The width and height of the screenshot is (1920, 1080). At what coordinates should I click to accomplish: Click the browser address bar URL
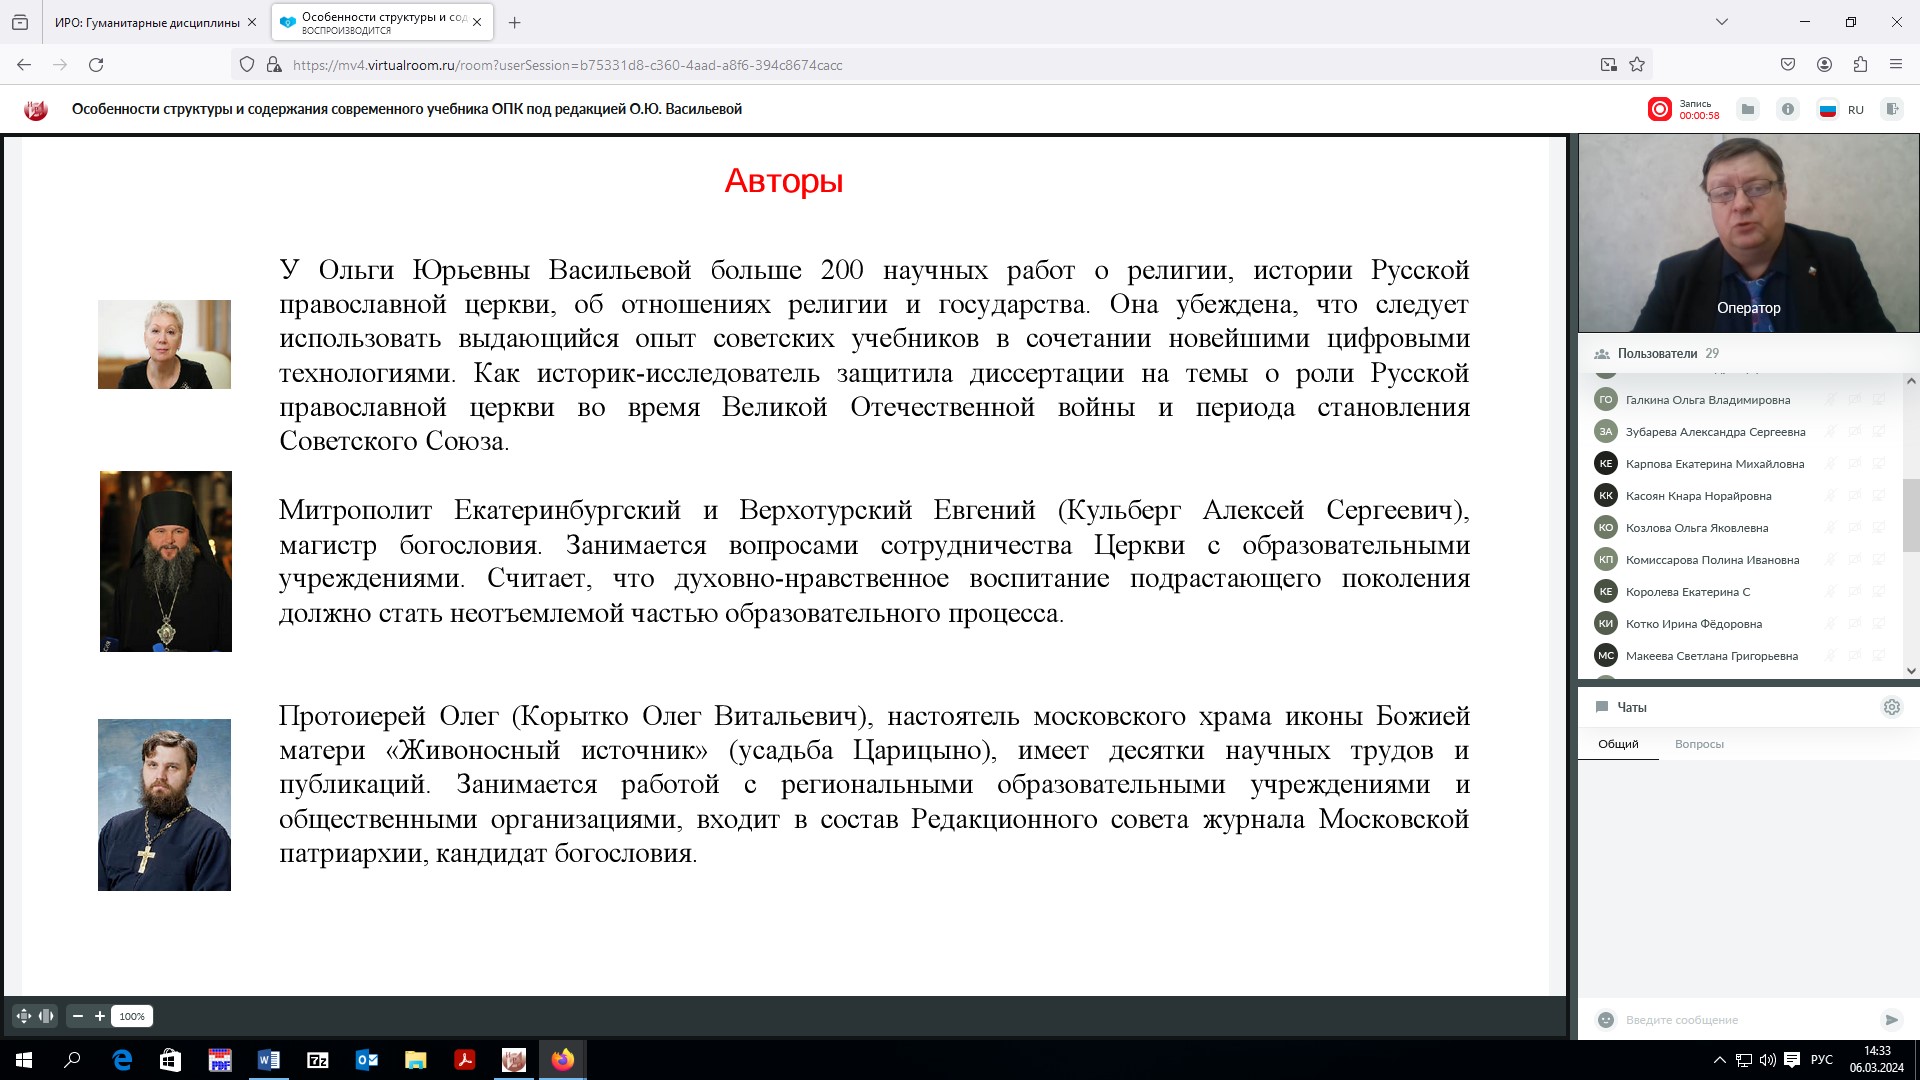coord(567,65)
